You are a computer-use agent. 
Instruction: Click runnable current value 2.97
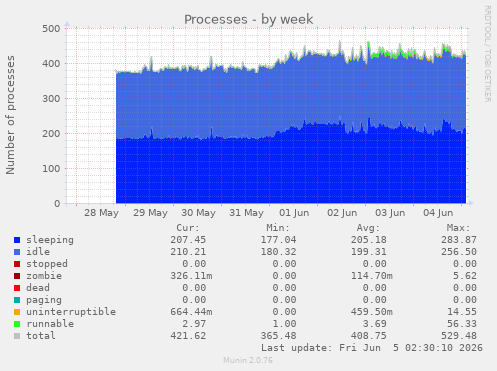click(194, 324)
